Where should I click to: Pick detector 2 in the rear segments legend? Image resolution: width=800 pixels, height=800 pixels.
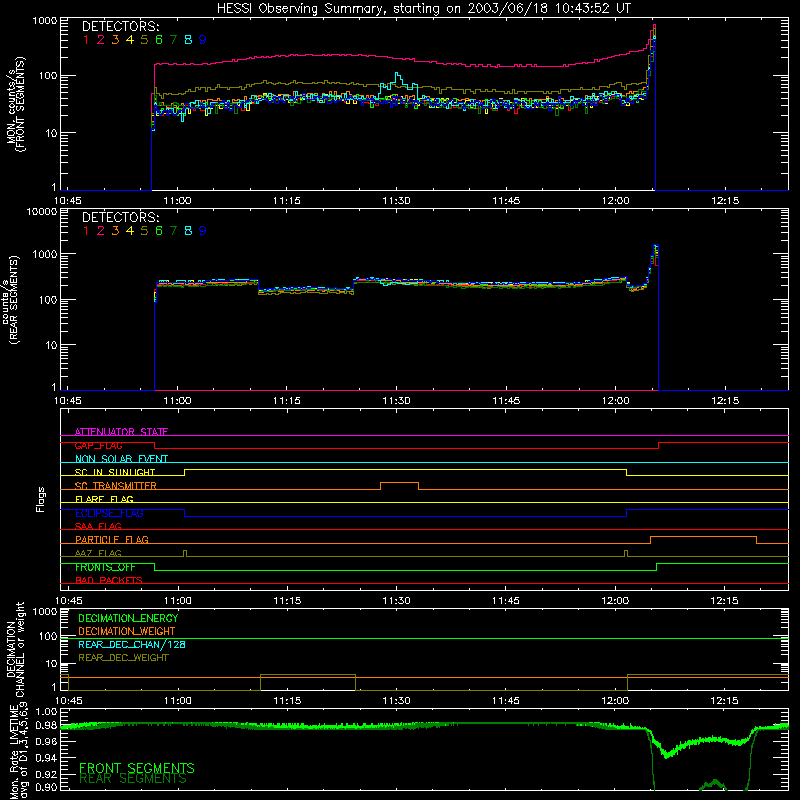click(101, 231)
